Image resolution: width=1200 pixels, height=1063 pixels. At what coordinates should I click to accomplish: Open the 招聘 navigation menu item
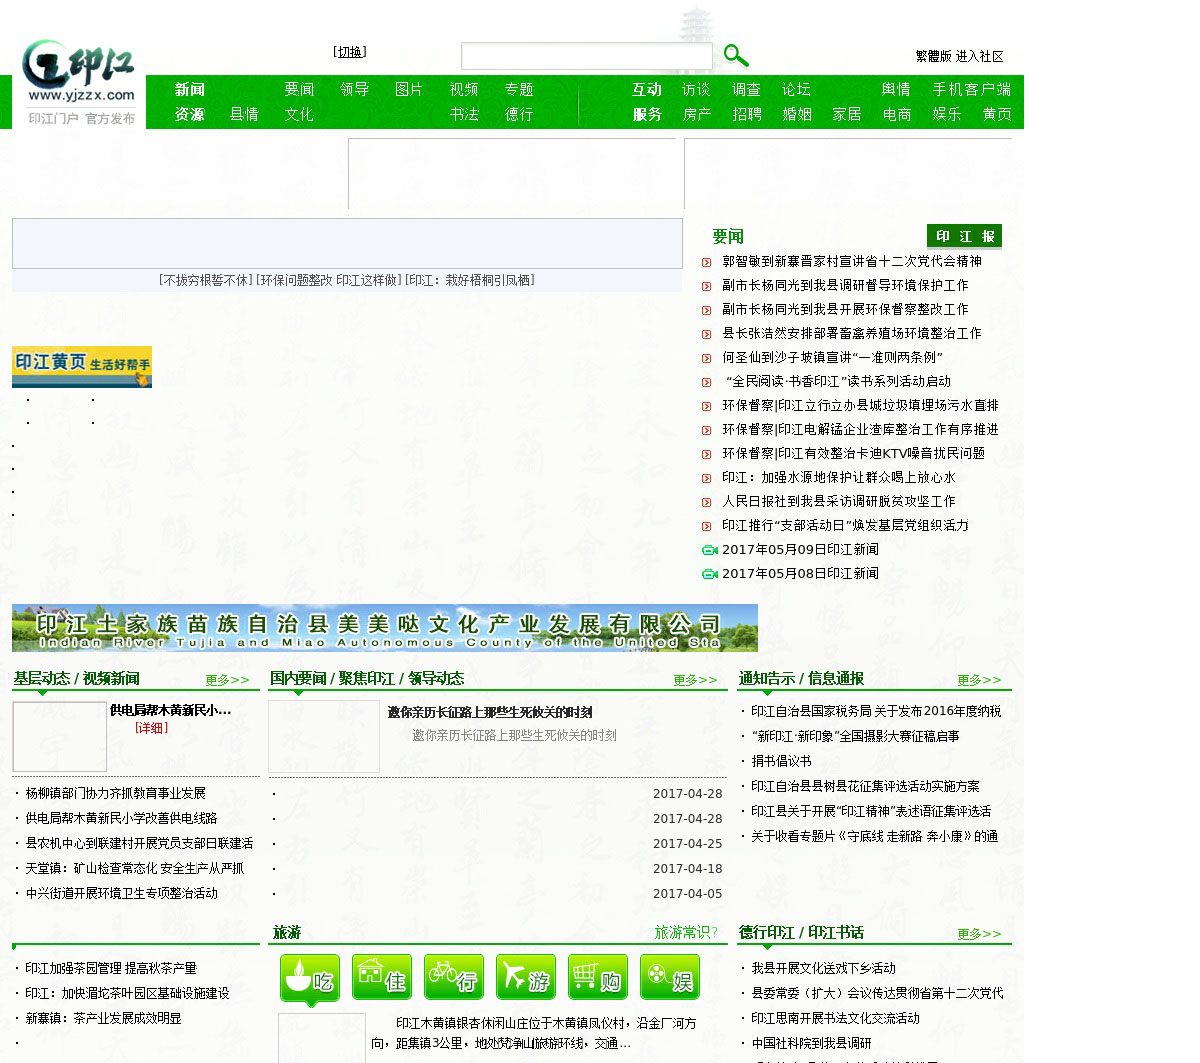pos(746,115)
